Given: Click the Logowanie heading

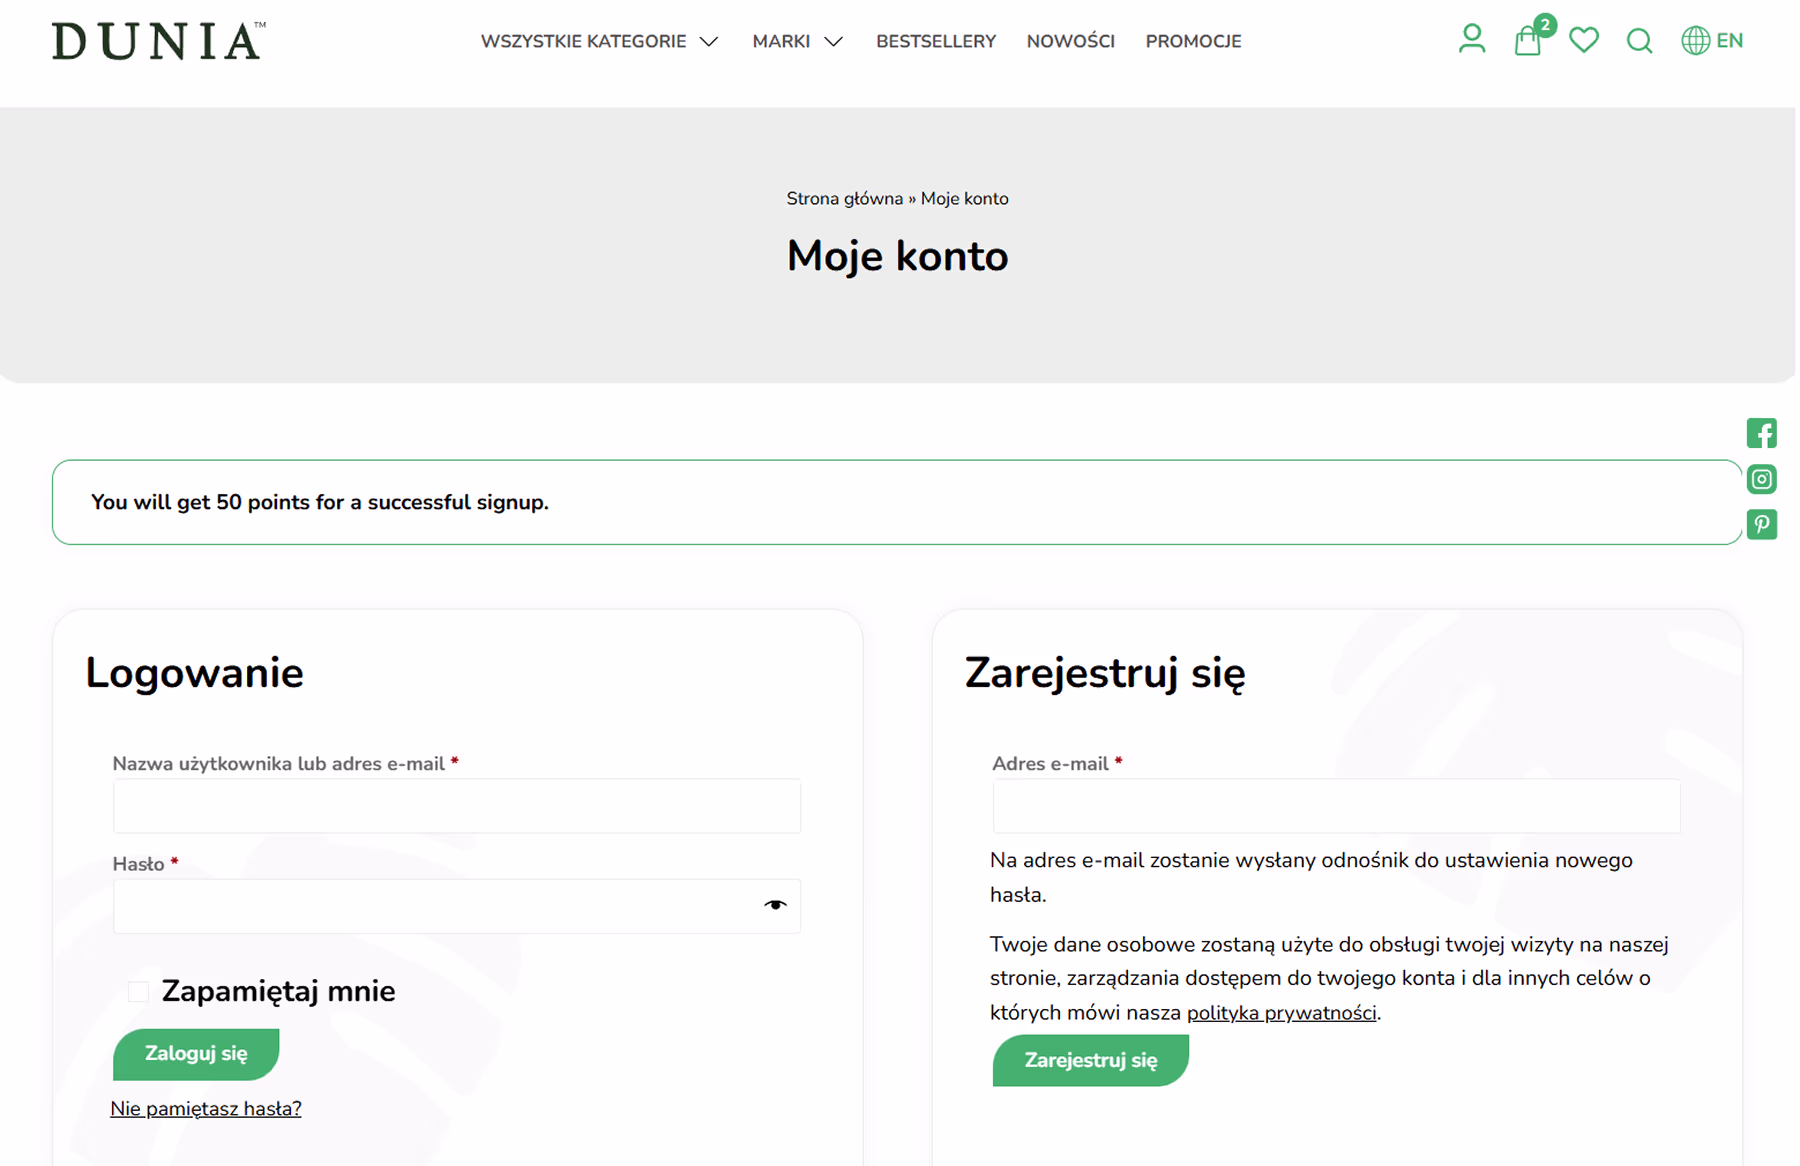Looking at the screenshot, I should coord(194,673).
